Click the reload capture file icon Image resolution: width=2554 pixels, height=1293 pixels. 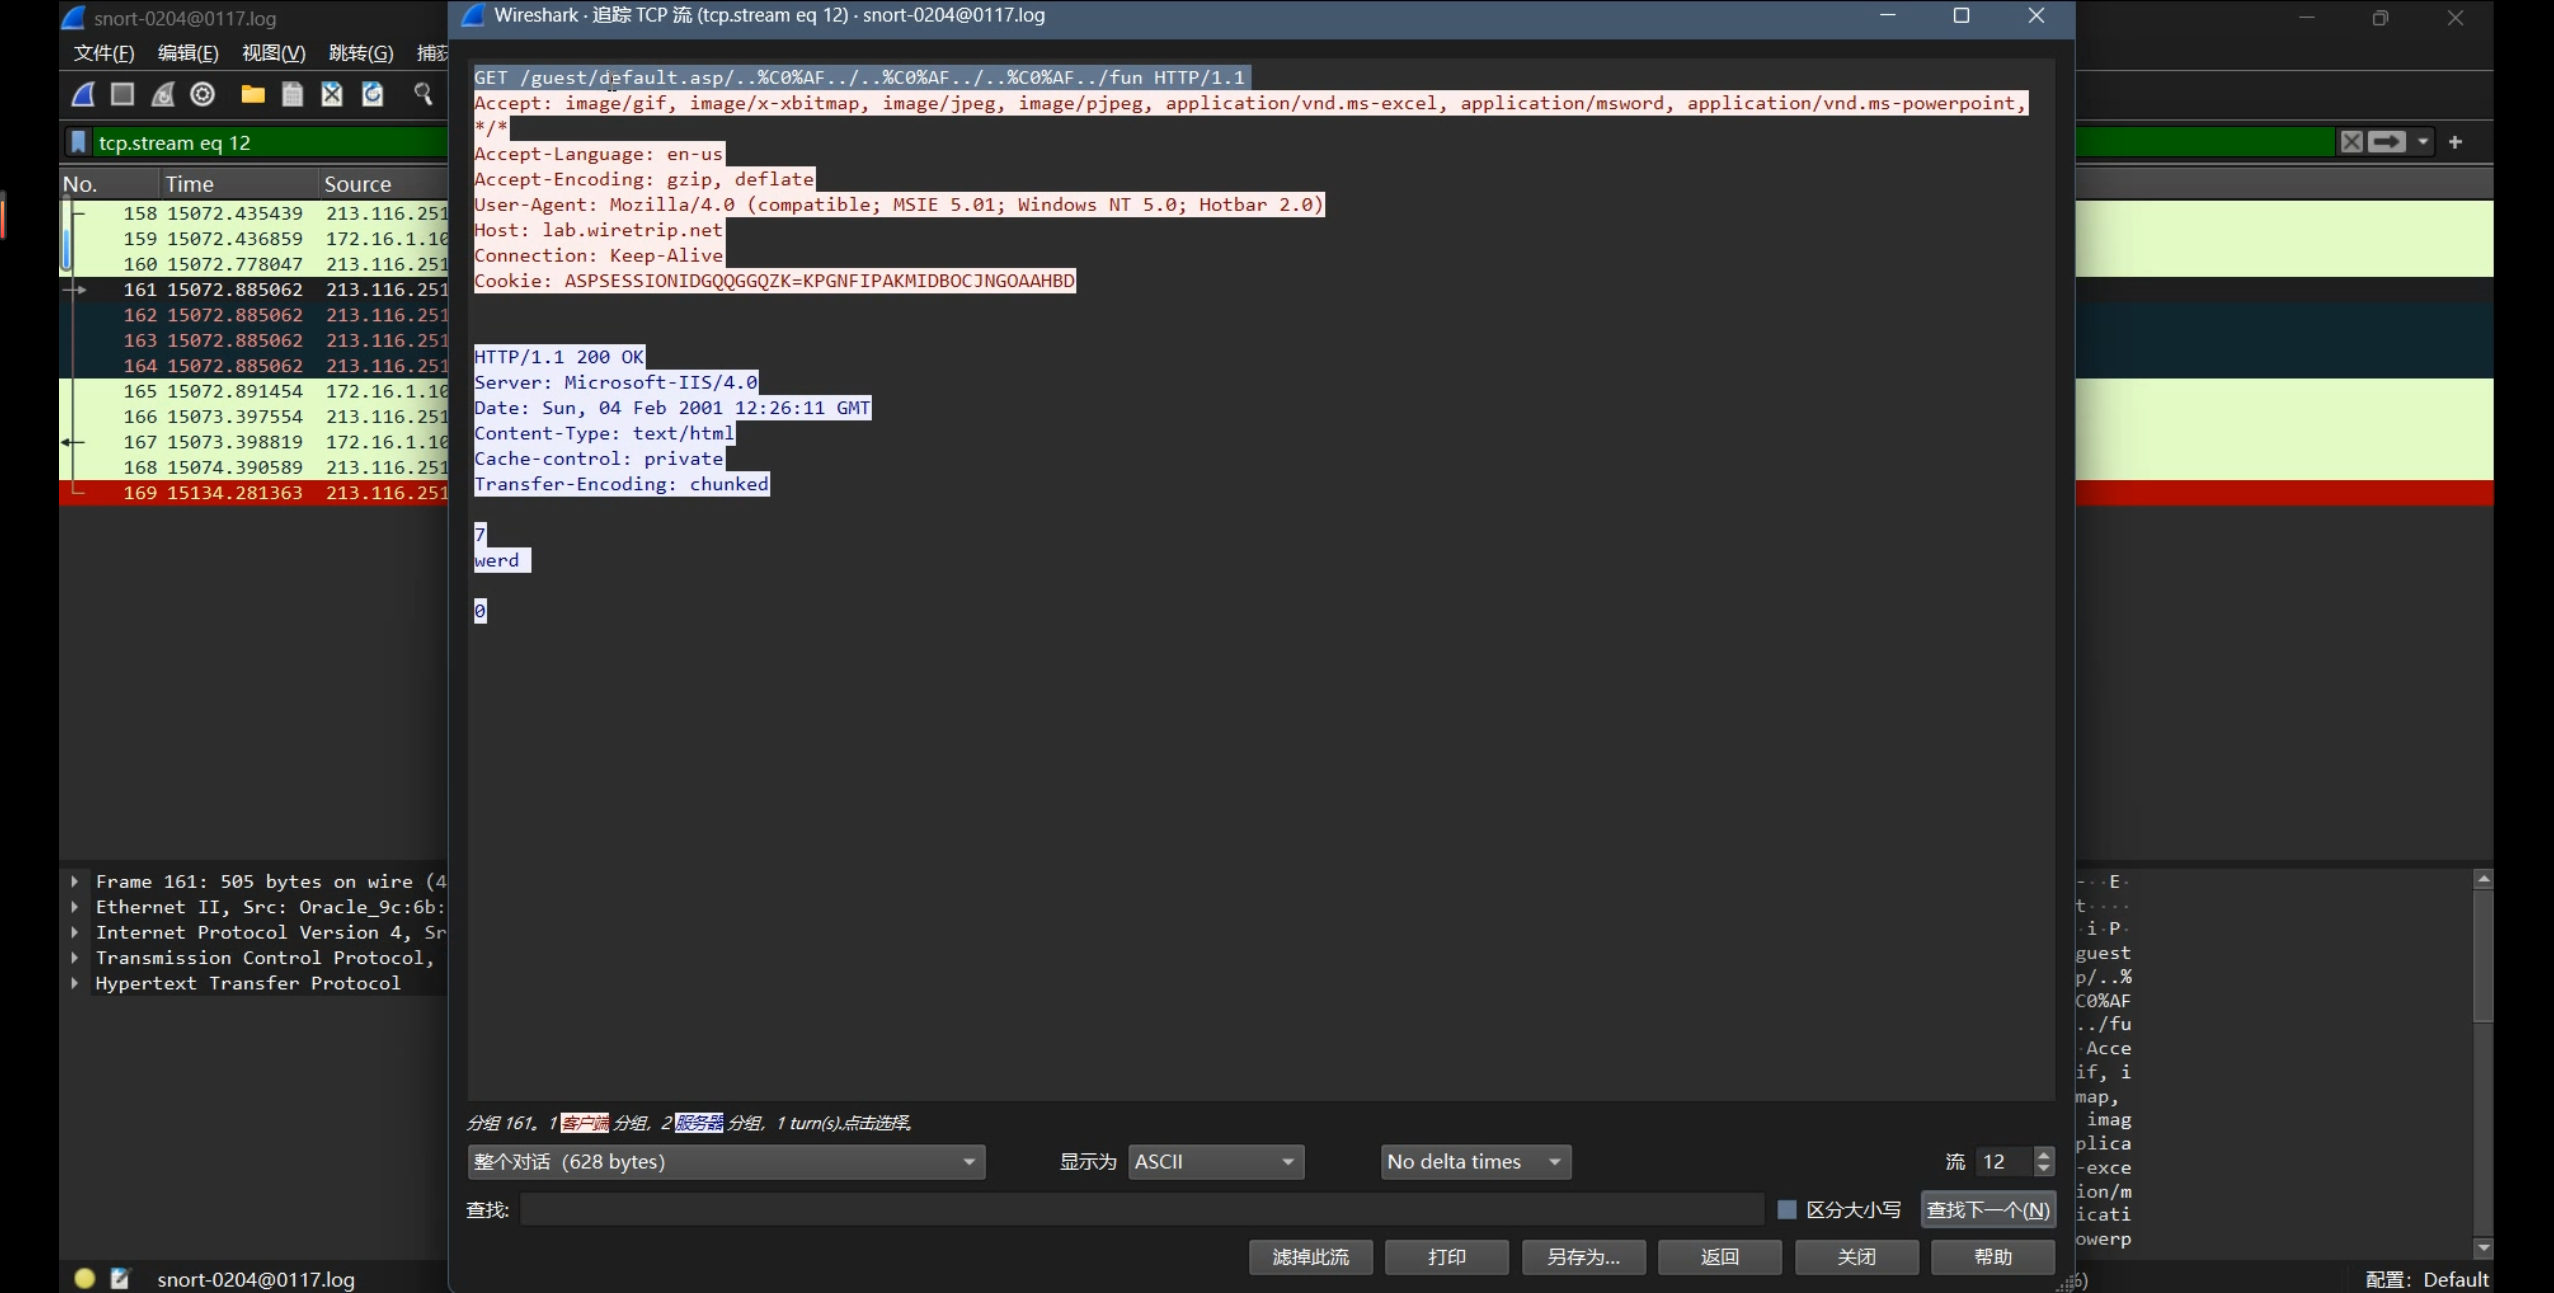click(372, 94)
